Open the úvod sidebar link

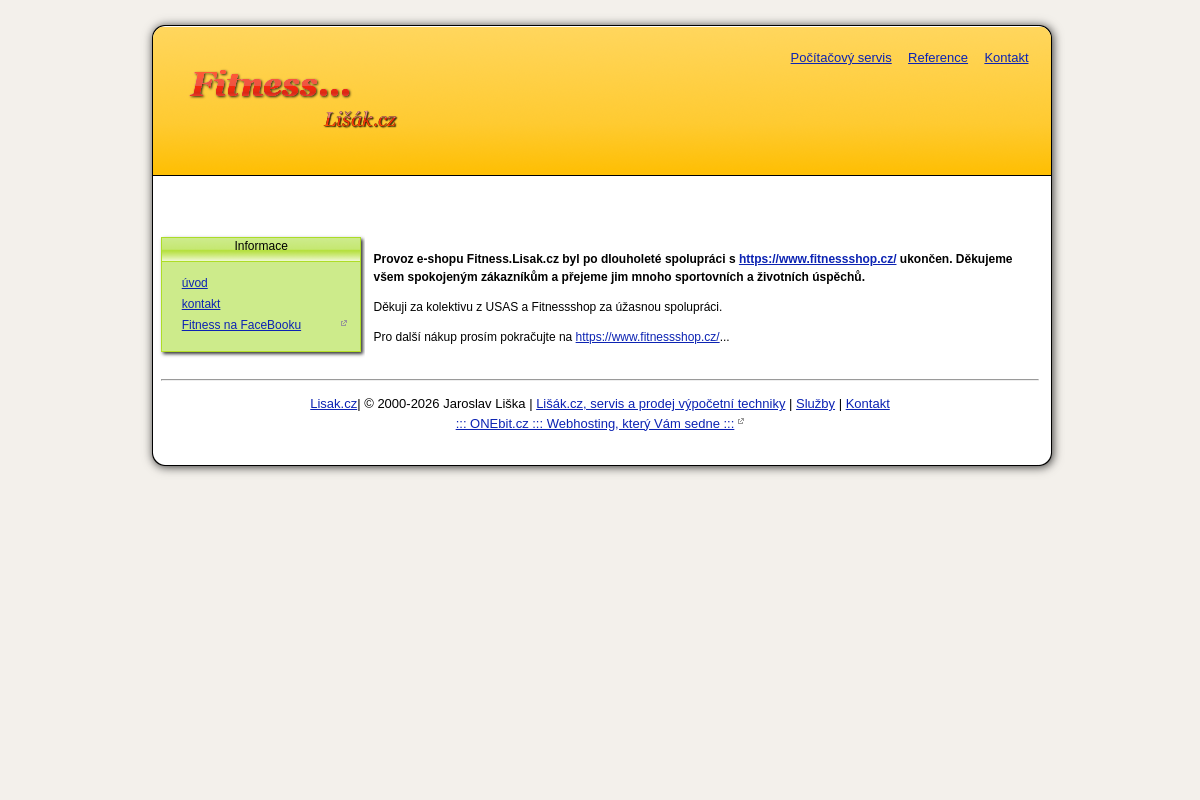tap(194, 283)
